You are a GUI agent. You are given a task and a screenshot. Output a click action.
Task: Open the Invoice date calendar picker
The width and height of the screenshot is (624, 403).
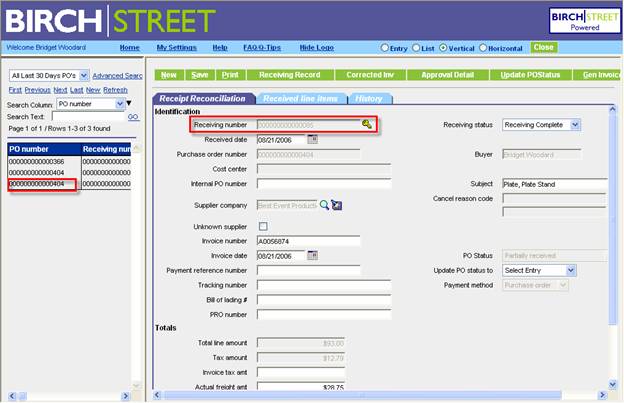(x=312, y=255)
